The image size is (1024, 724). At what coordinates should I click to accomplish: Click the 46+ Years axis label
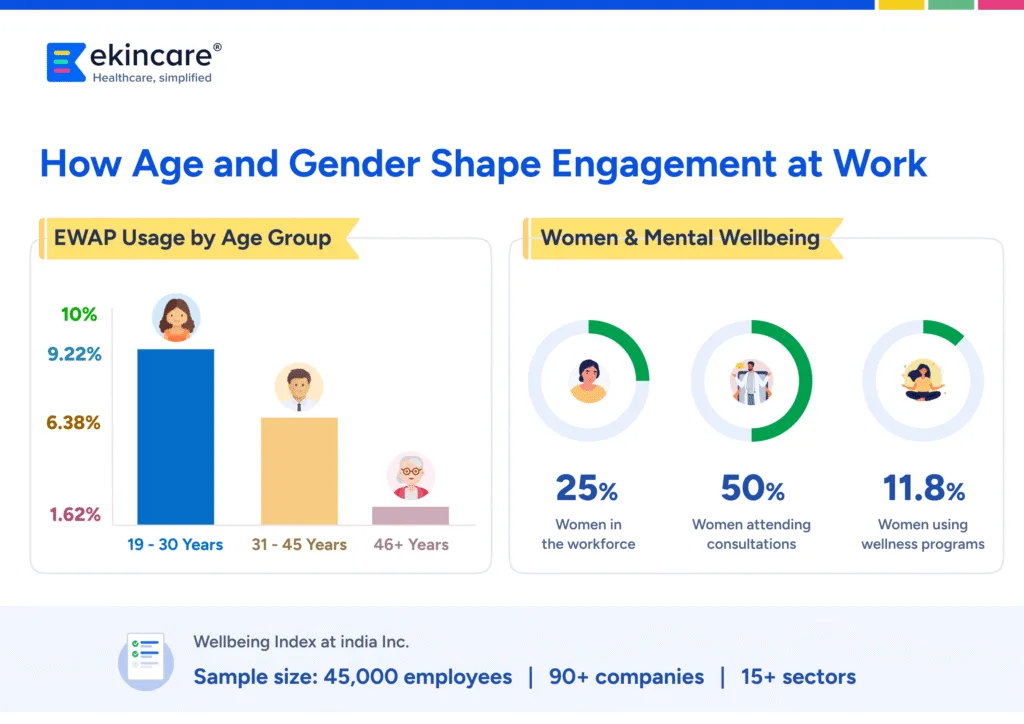click(x=410, y=545)
